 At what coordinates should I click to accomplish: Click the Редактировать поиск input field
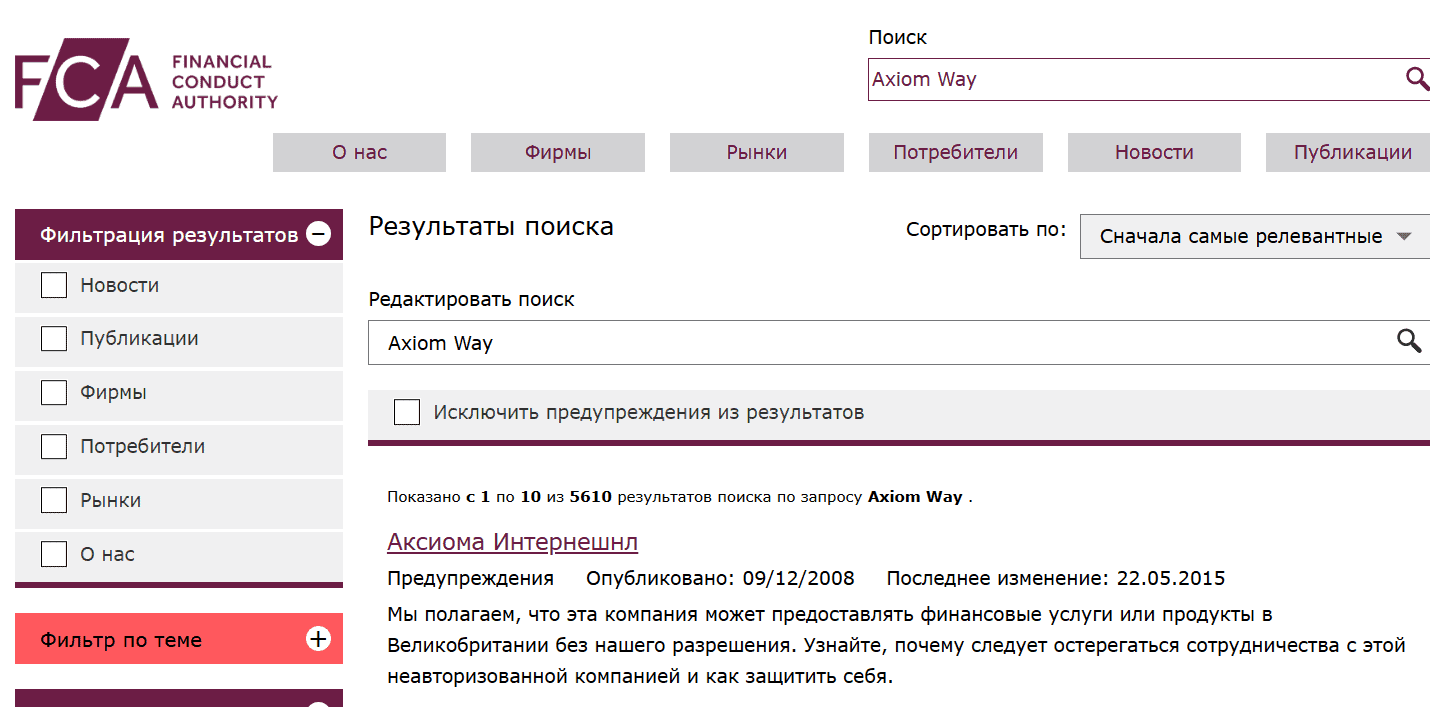800,341
